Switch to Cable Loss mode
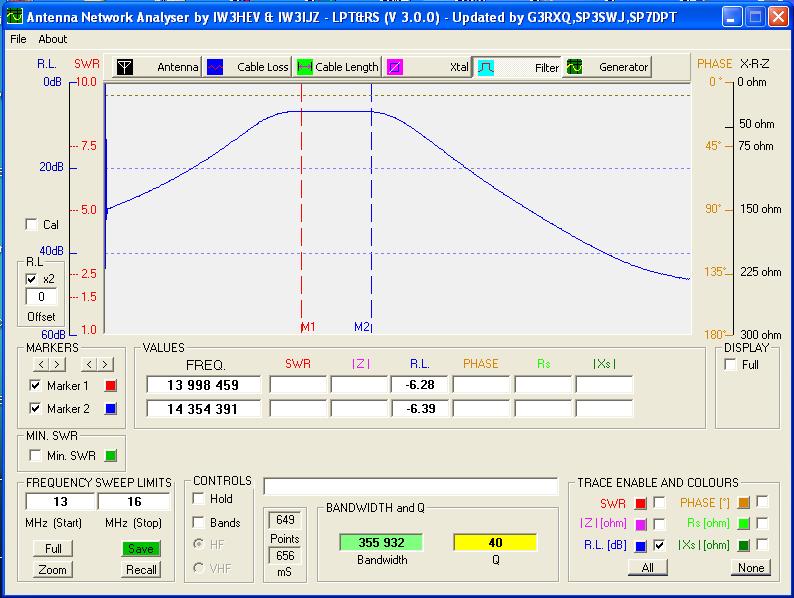The height and width of the screenshot is (598, 794). (248, 67)
